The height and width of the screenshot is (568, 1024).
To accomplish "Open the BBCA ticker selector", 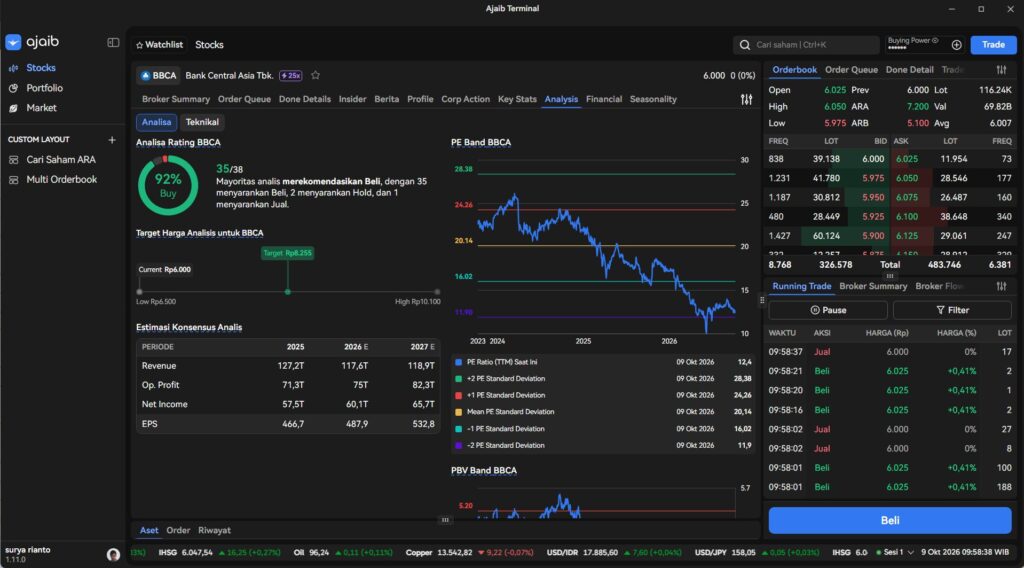I will [x=159, y=76].
